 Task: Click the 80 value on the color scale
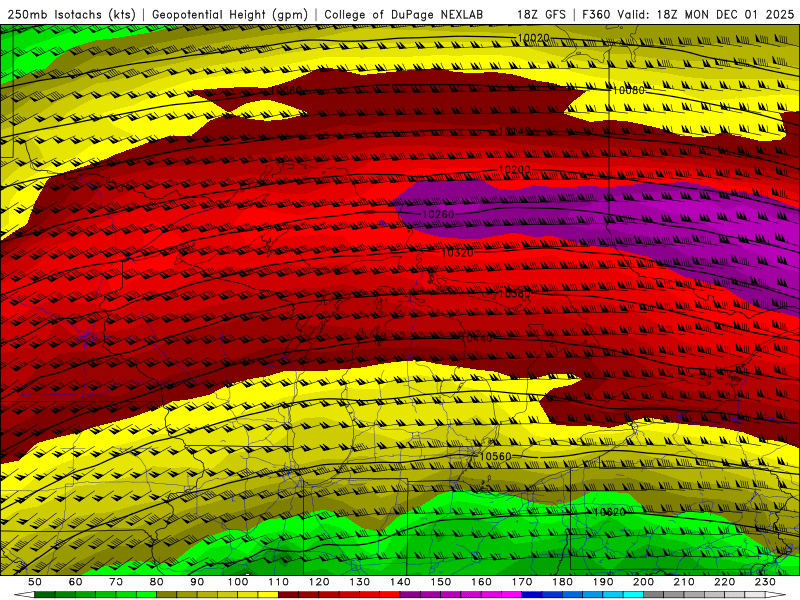click(x=156, y=582)
